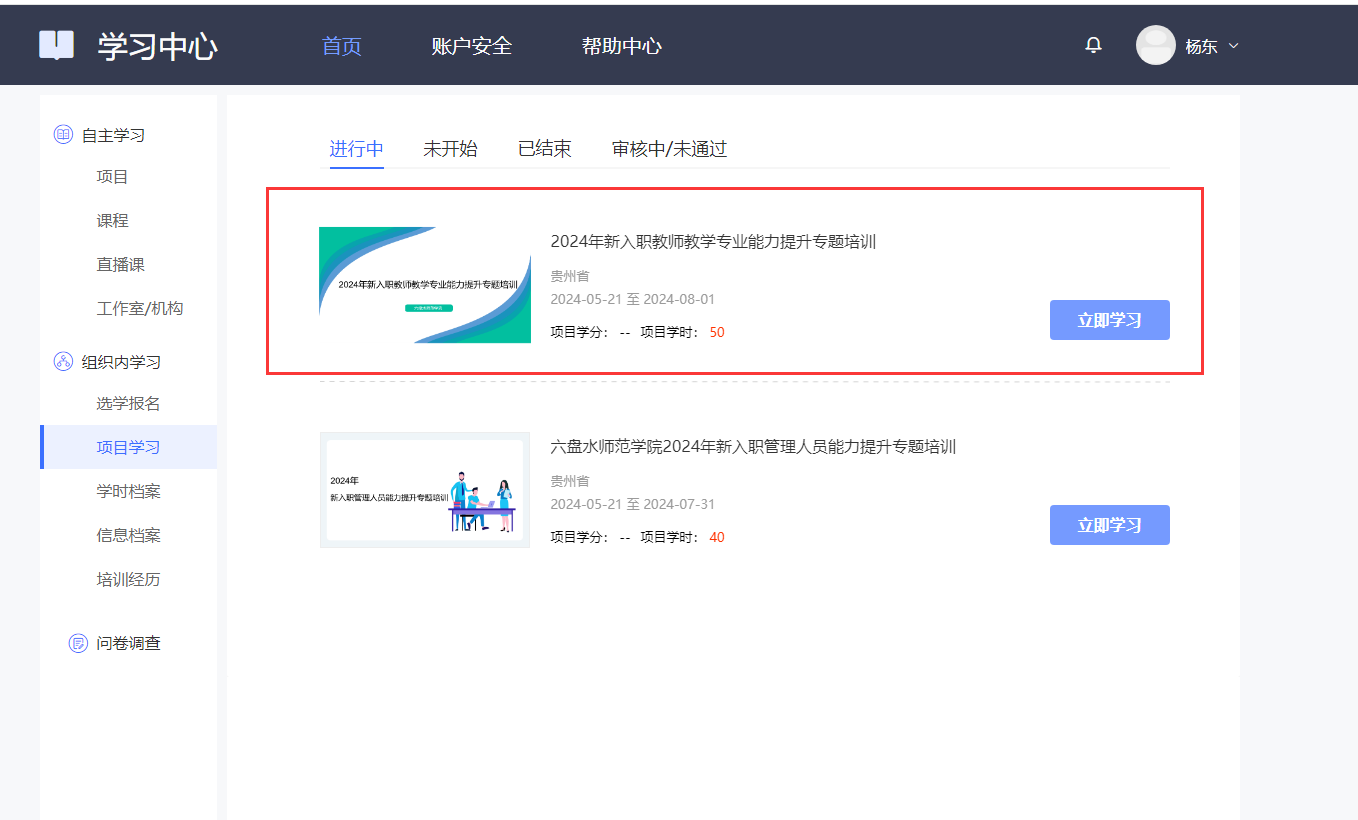Open 账户安全 in the top navigation

coord(471,46)
